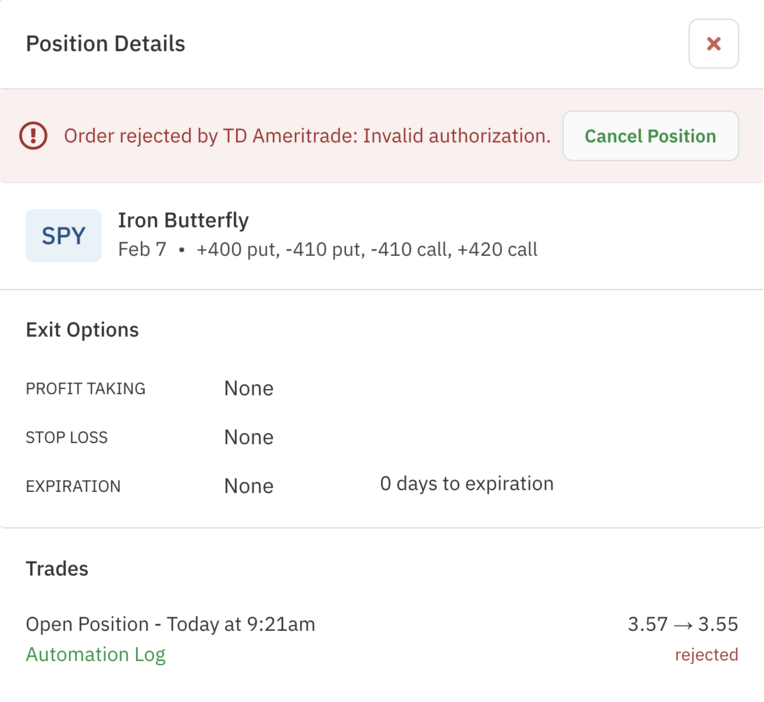
Task: Click the 0 days to expiration text
Action: coord(466,484)
